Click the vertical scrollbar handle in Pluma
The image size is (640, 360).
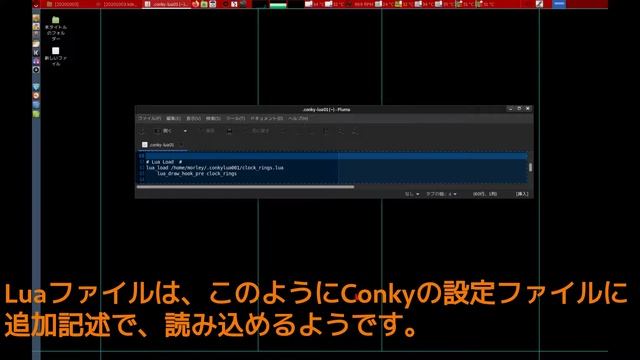coord(530,167)
